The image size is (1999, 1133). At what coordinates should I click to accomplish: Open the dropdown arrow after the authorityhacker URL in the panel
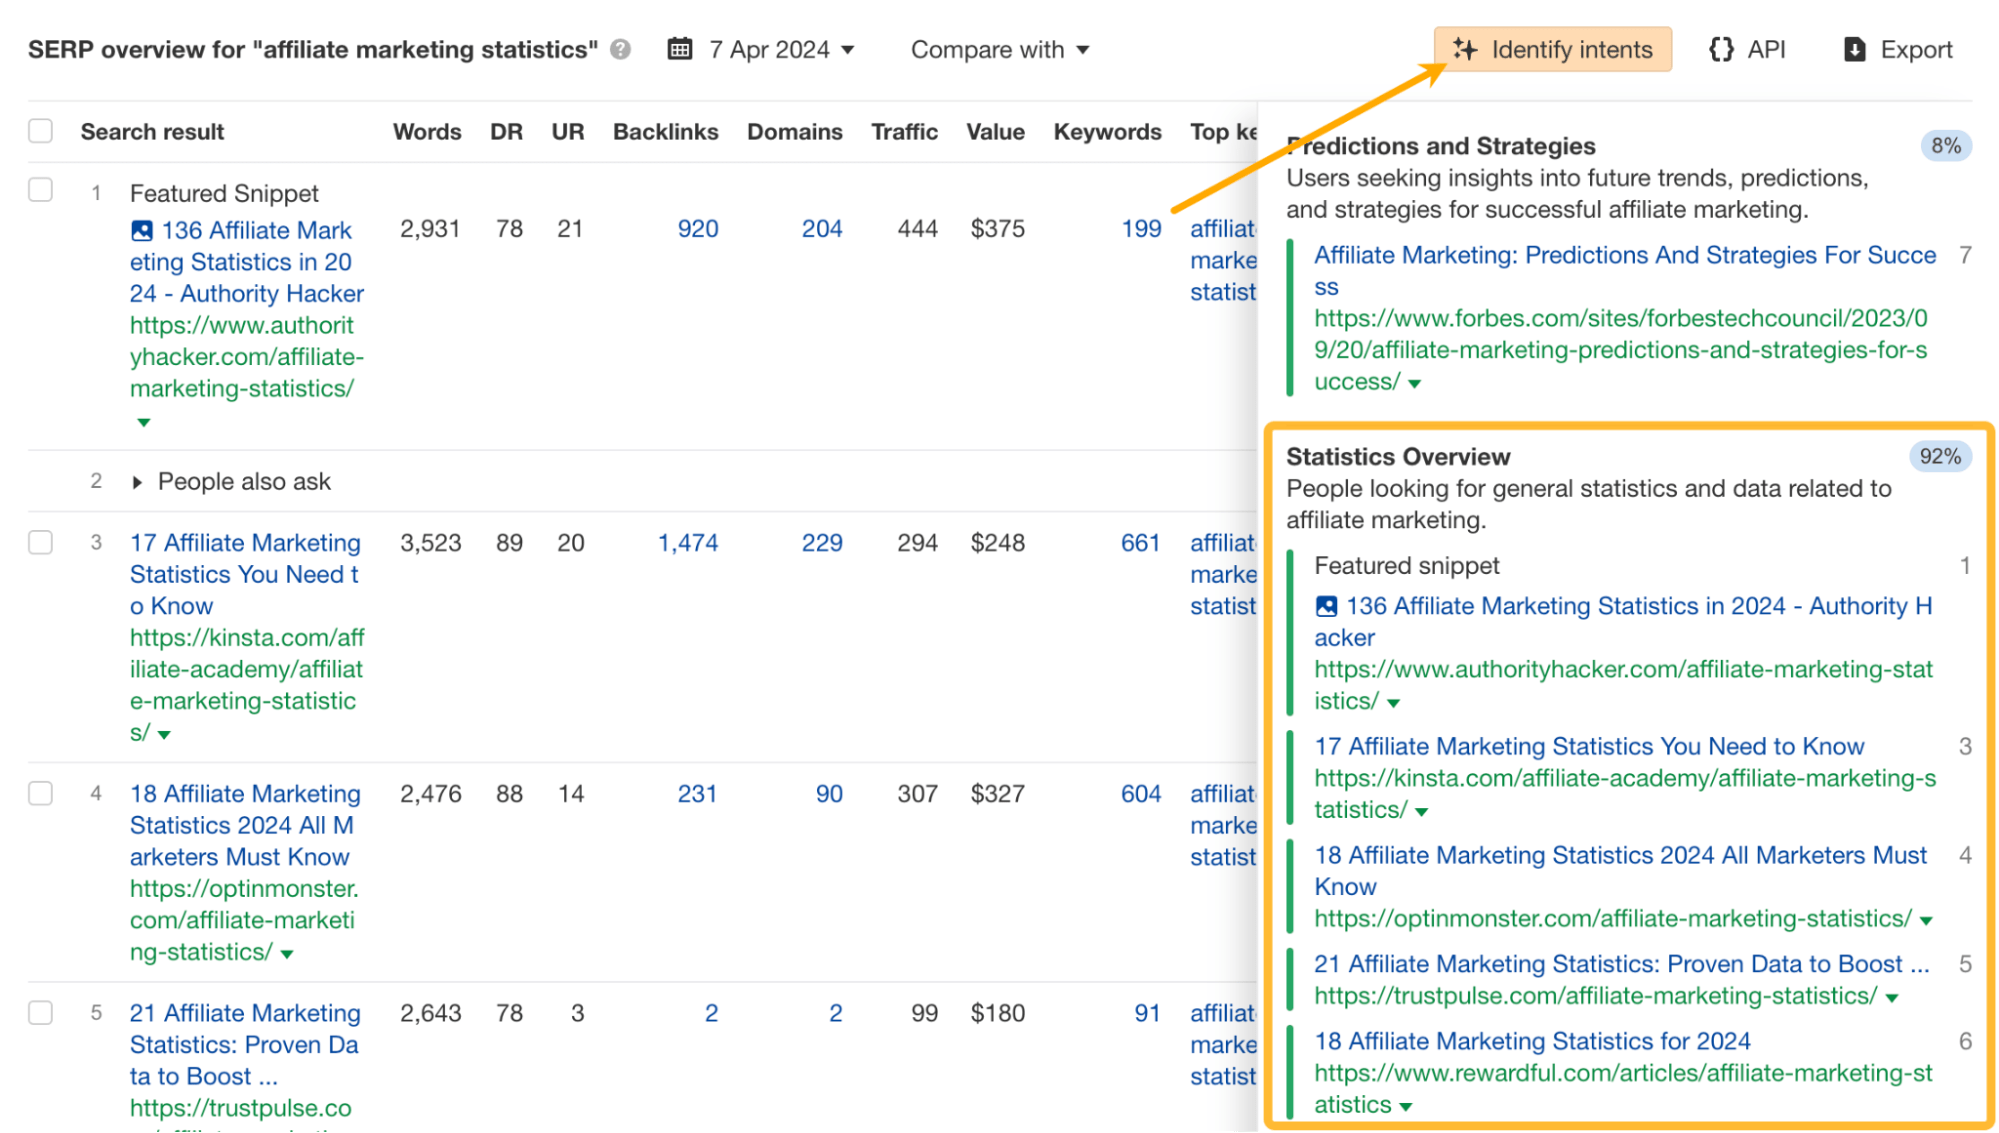coord(1393,703)
